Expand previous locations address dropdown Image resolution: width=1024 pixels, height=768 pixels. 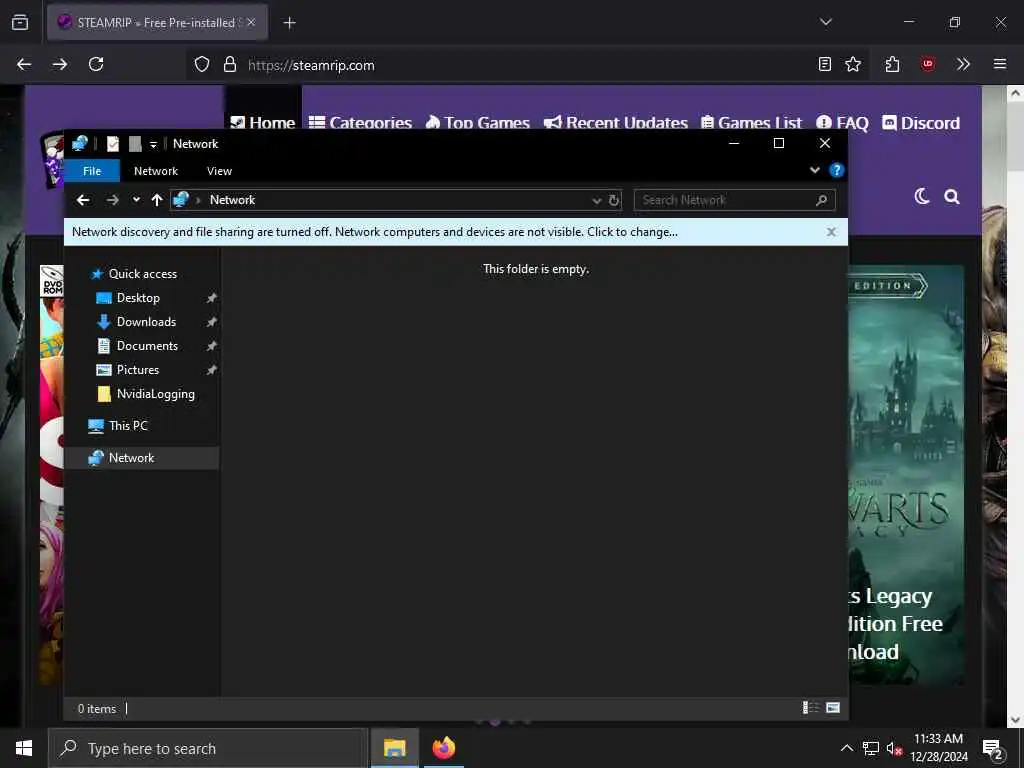[x=596, y=200]
